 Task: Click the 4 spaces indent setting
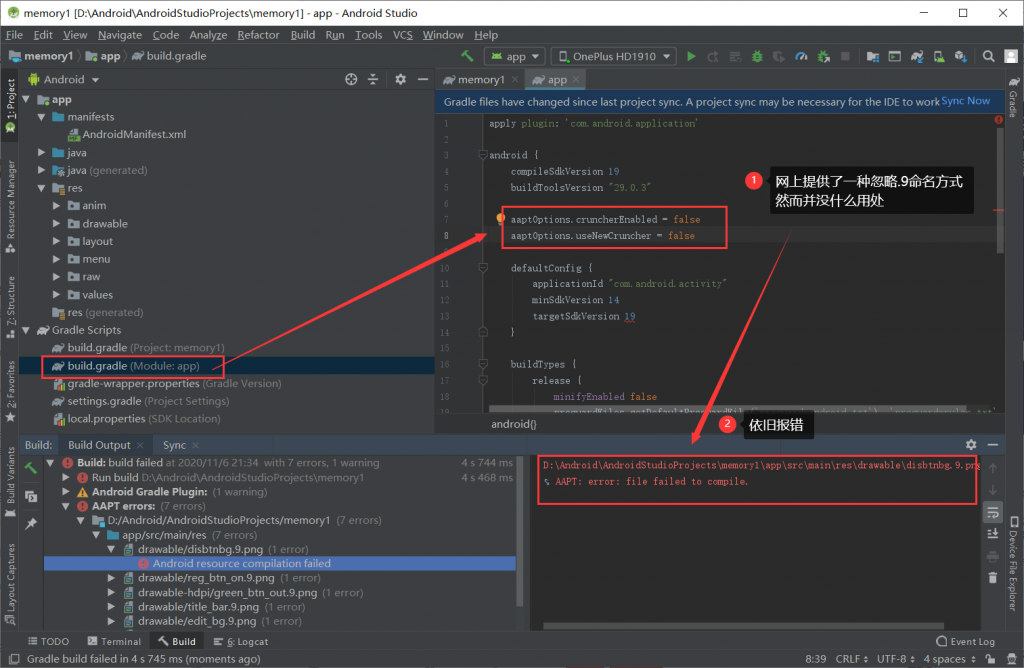click(948, 659)
